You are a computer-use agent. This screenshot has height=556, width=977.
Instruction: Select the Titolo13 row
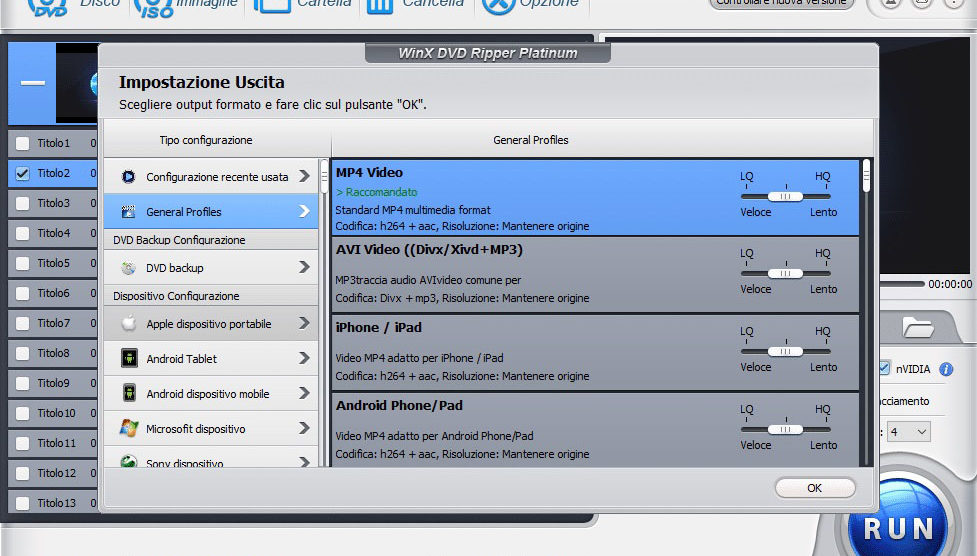[53, 502]
